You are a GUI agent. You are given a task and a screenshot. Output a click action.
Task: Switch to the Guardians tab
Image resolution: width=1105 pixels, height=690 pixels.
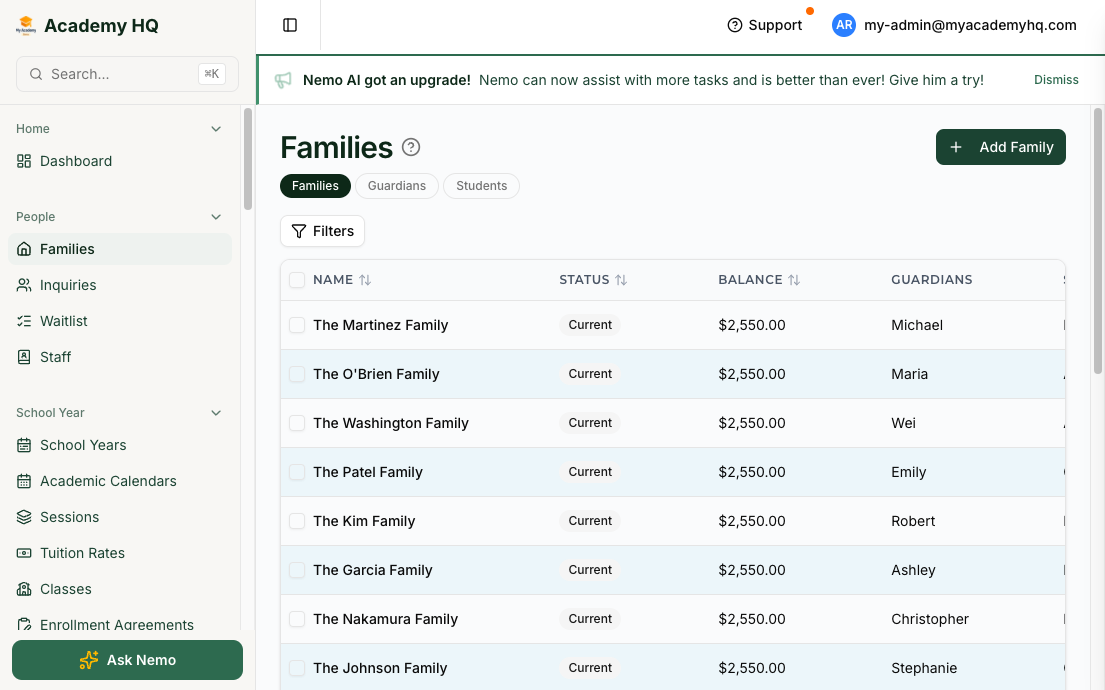[397, 186]
